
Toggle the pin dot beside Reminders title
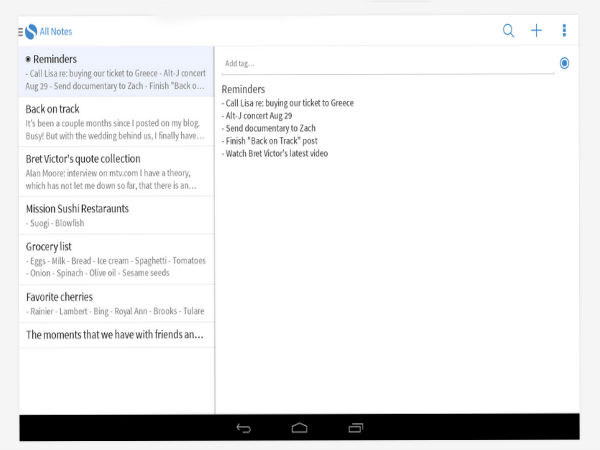click(28, 60)
